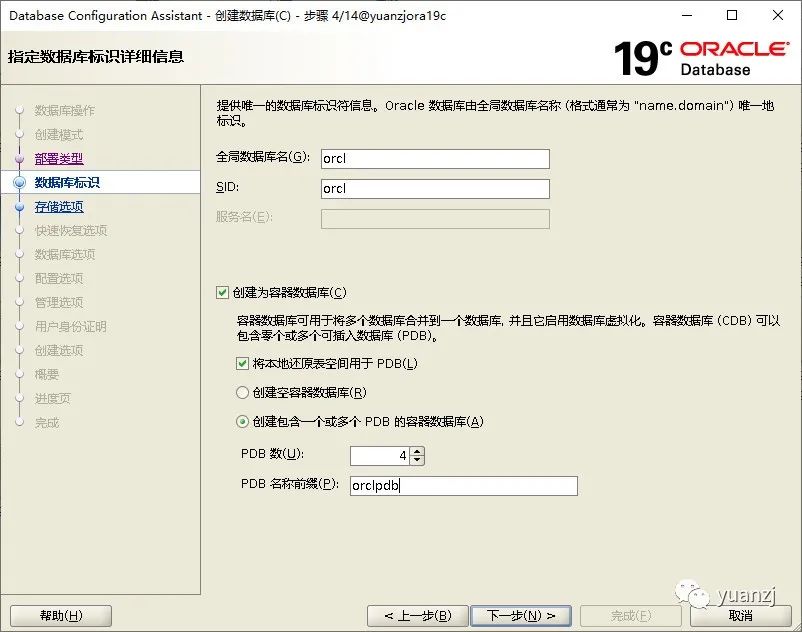Click the step bullet beside 存储选项
This screenshot has width=802, height=632.
point(19,207)
